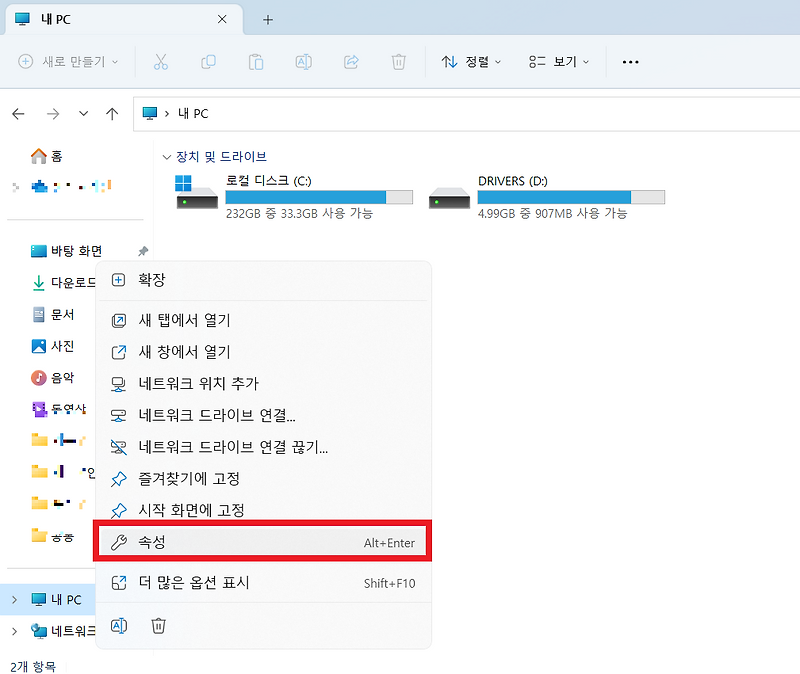Click the Copy icon in the toolbar
The width and height of the screenshot is (800, 674).
(x=208, y=61)
